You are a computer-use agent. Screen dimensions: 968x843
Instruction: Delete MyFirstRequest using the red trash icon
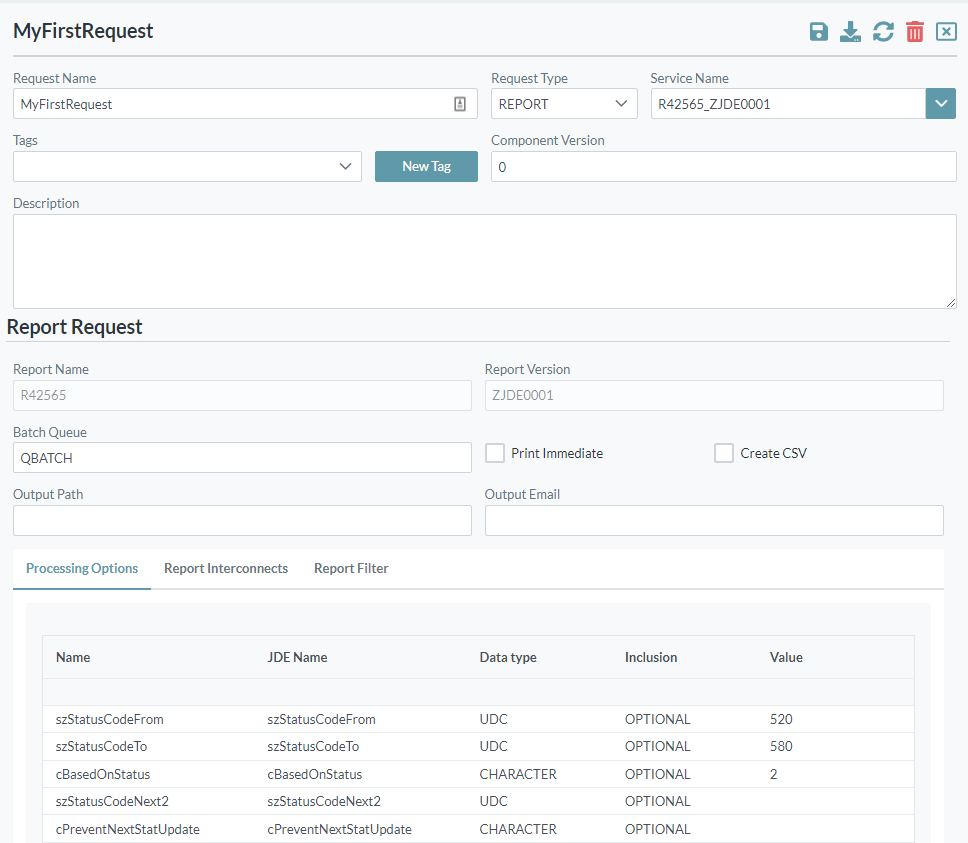coord(914,31)
